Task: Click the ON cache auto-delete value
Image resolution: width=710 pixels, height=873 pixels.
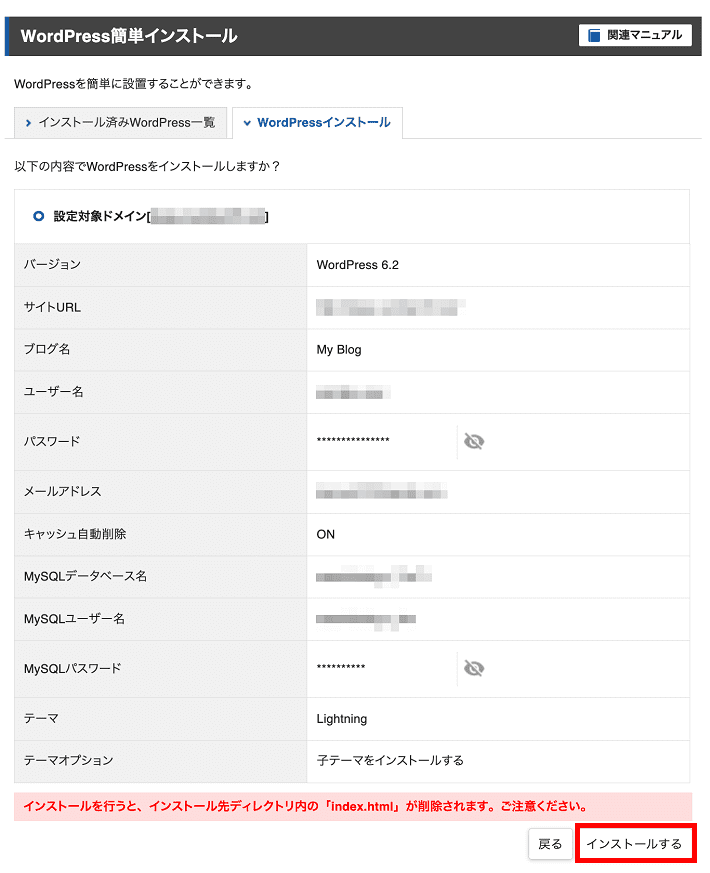Action: [x=325, y=534]
